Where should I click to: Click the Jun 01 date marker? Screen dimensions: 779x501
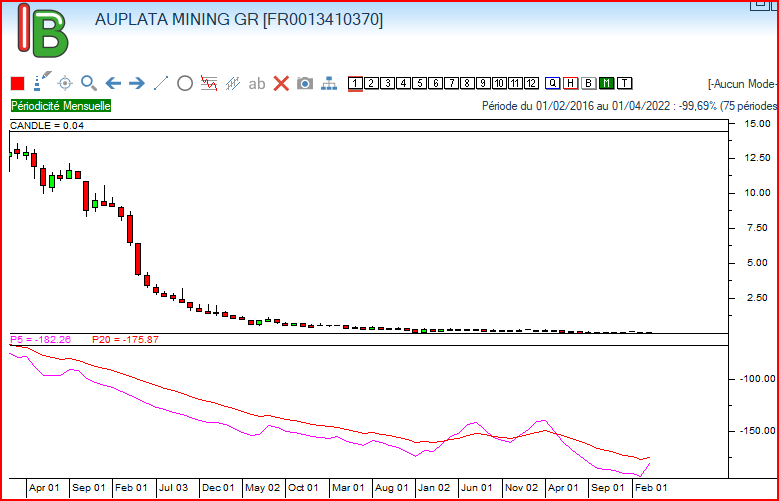(476, 488)
